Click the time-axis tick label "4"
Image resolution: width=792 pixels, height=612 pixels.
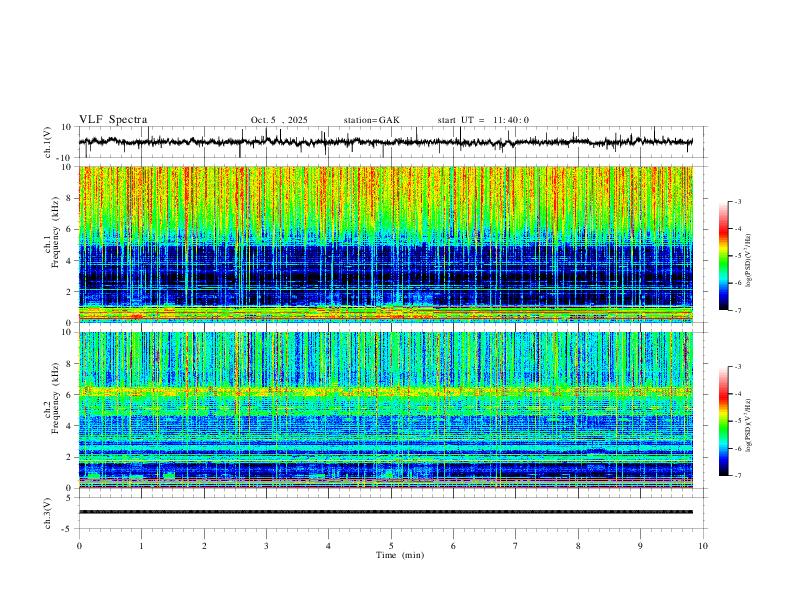[x=328, y=546]
